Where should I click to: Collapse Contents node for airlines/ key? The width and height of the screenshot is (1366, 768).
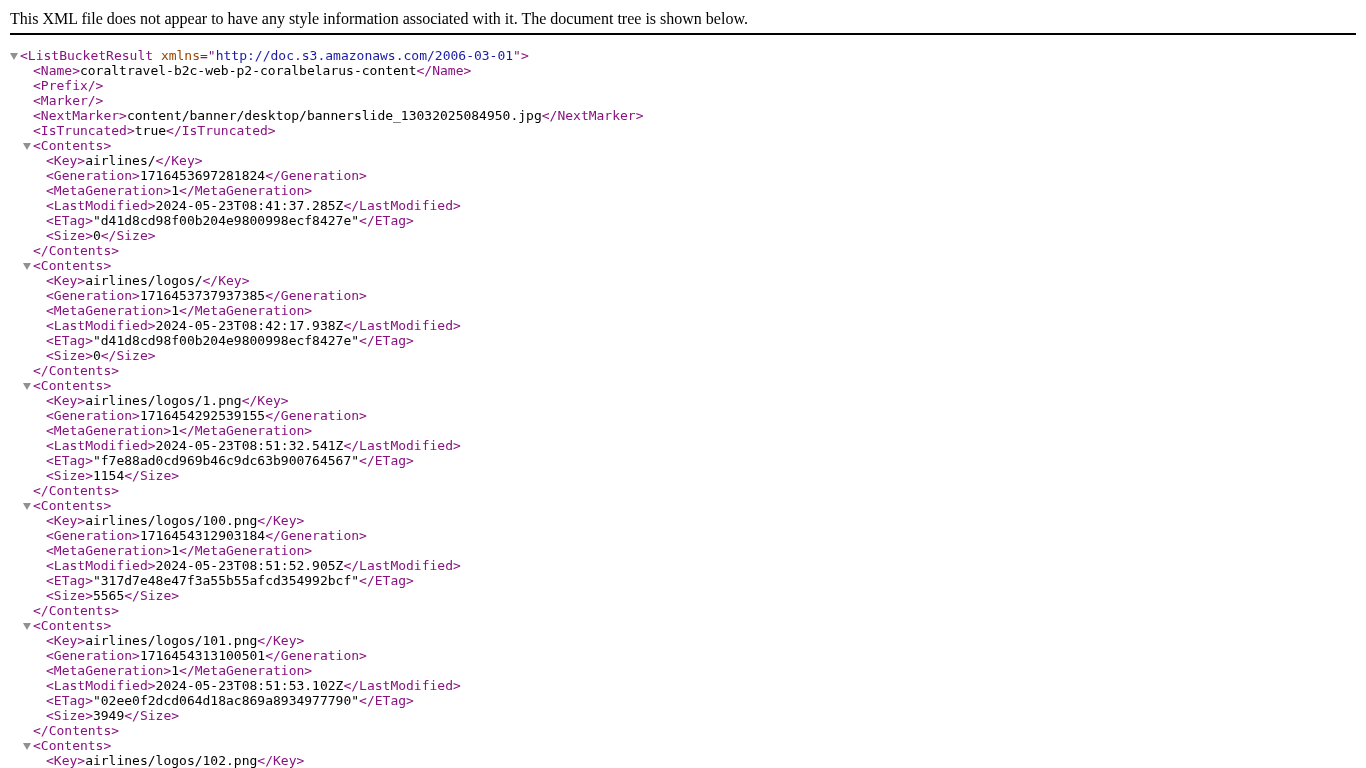27,146
